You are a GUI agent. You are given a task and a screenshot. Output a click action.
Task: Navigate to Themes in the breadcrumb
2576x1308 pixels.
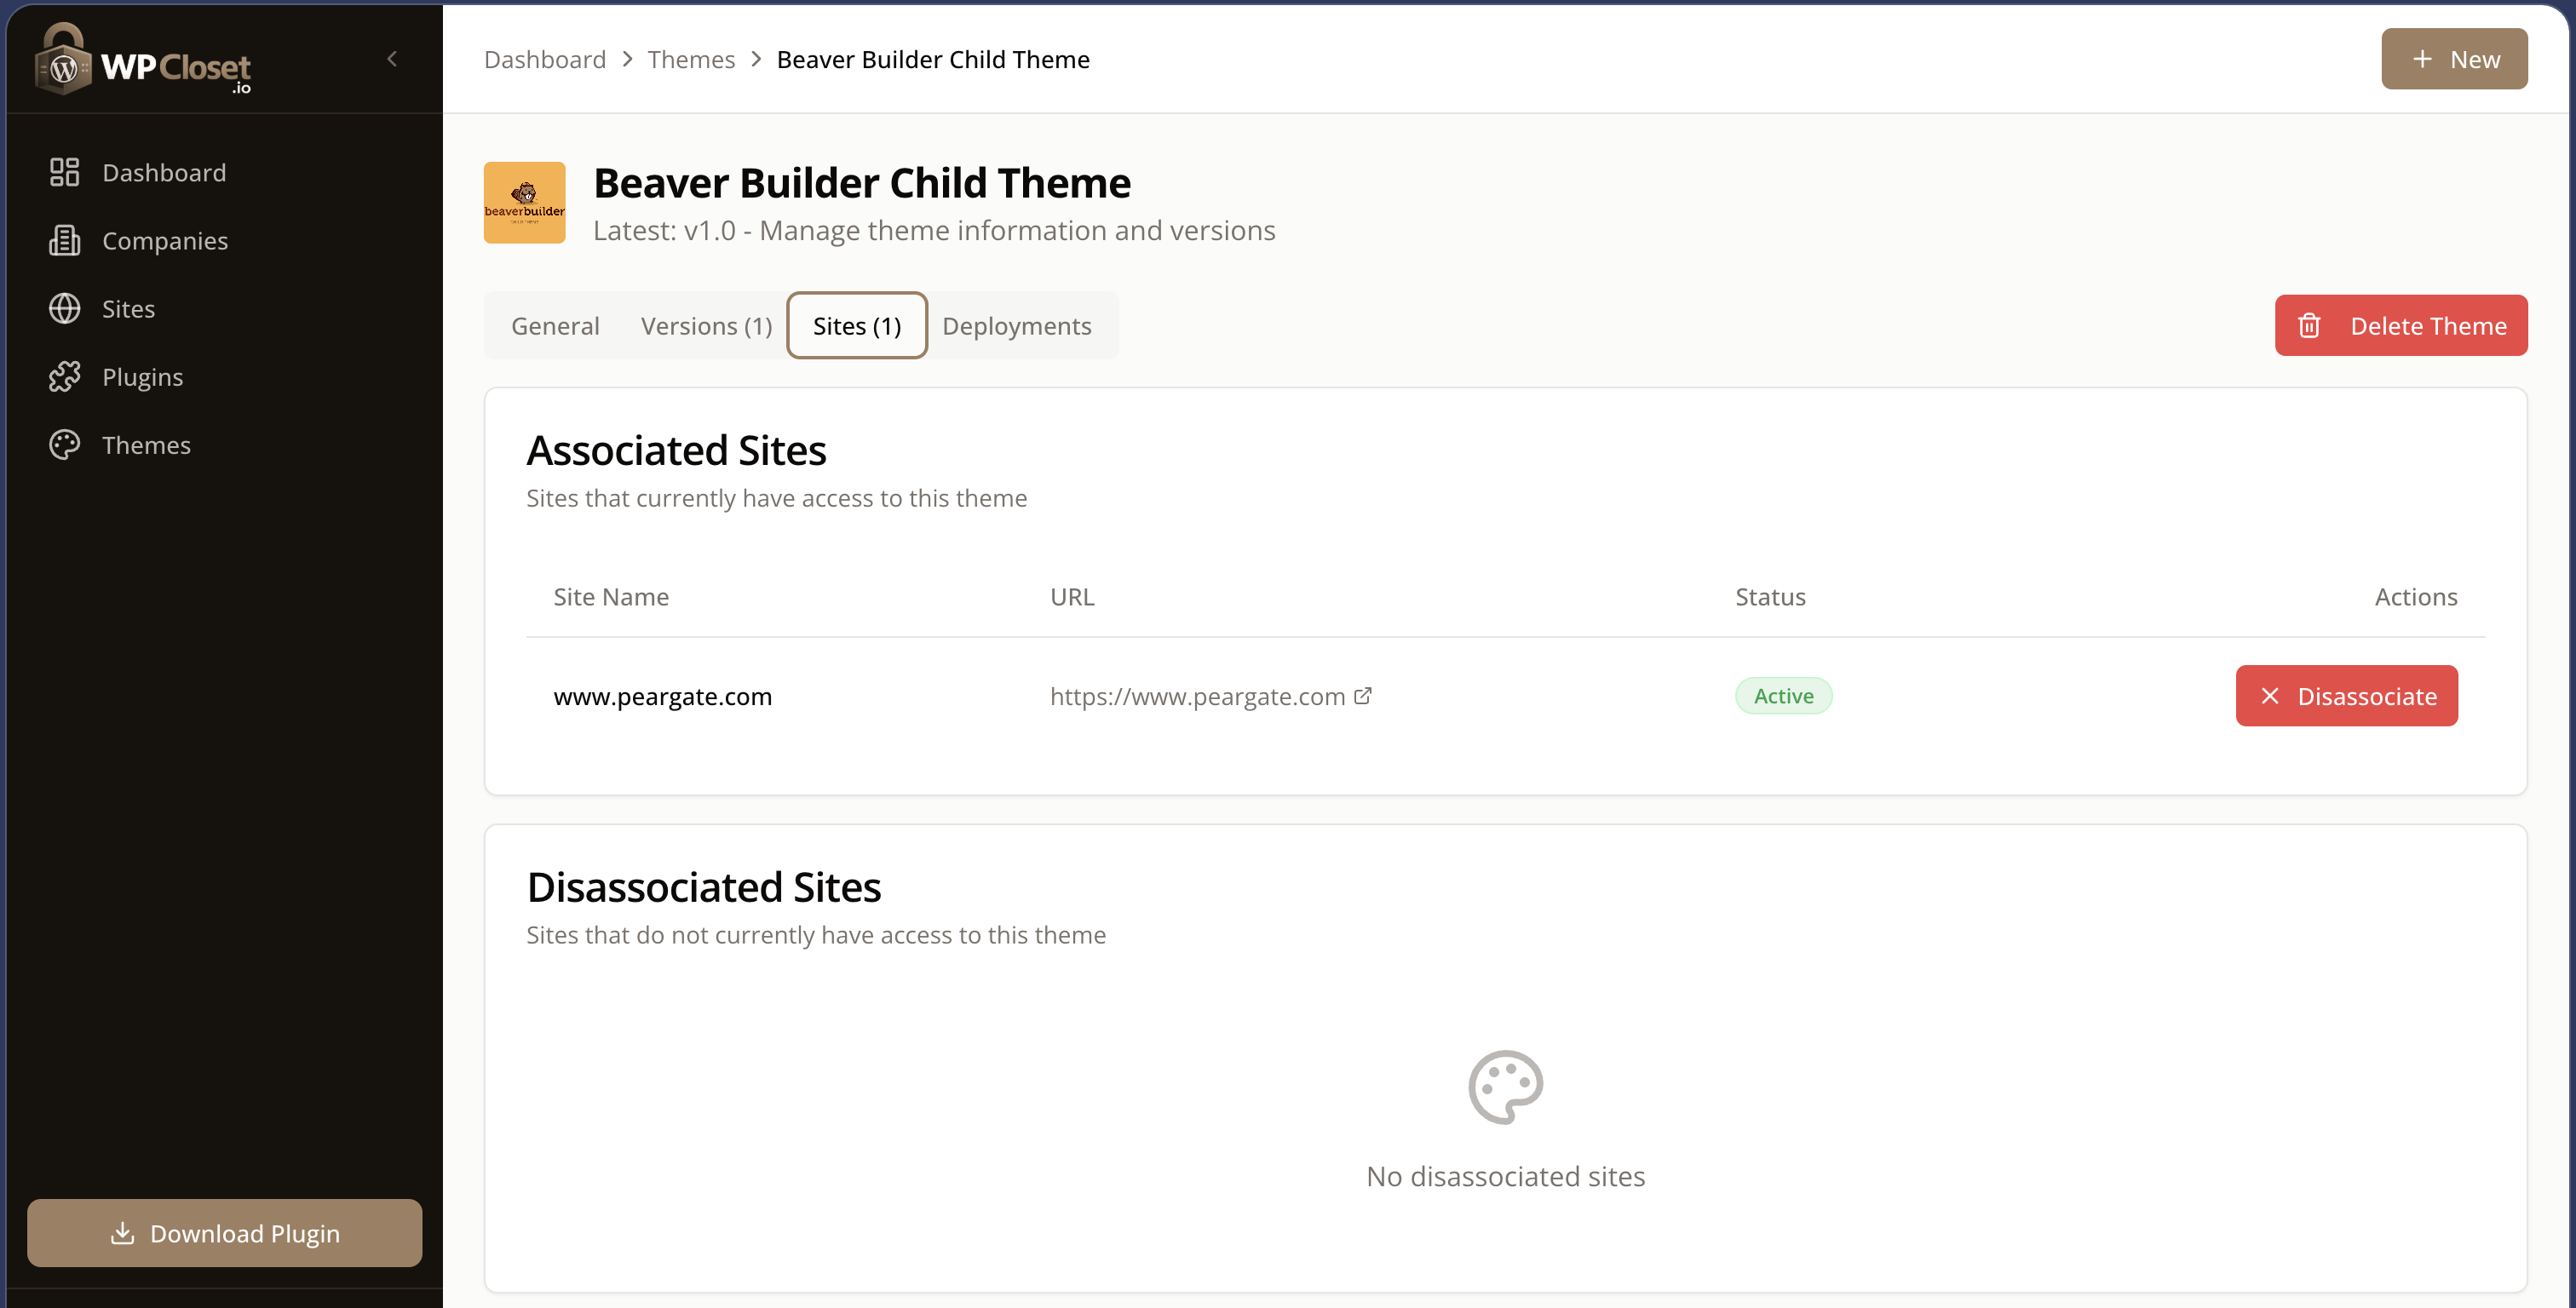point(691,59)
